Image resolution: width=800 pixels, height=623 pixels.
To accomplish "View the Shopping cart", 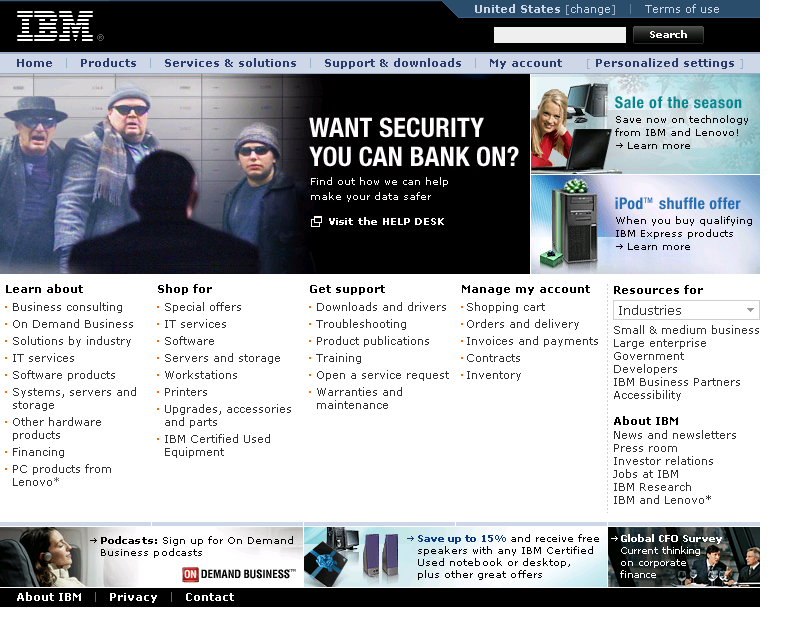I will click(x=506, y=307).
